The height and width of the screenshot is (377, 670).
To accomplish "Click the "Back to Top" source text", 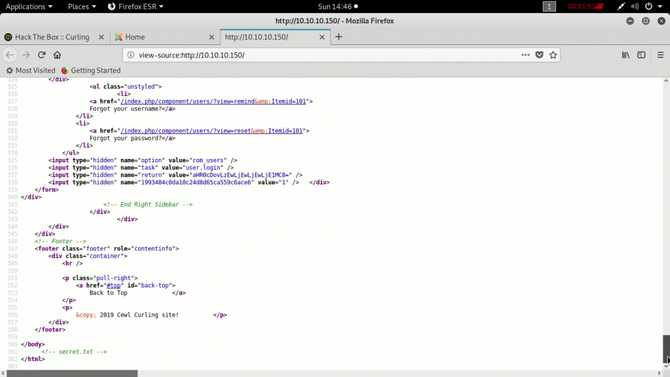I will (109, 293).
